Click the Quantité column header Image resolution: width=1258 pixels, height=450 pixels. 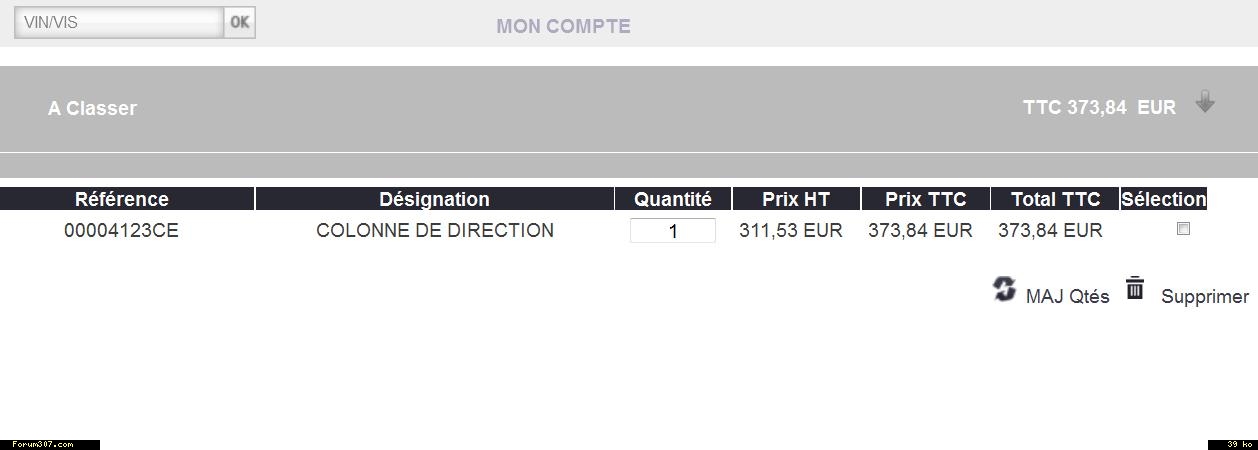pos(672,199)
